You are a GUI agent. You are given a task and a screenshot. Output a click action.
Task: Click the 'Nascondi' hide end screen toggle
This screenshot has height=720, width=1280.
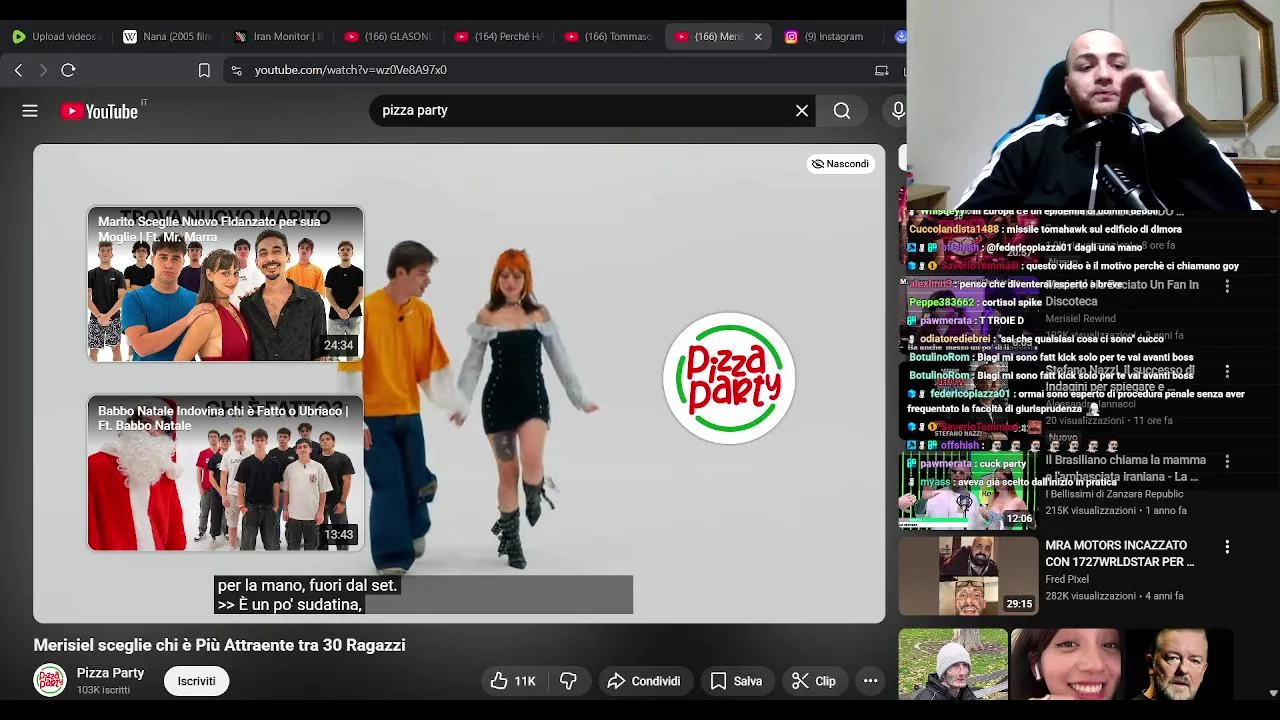(840, 164)
